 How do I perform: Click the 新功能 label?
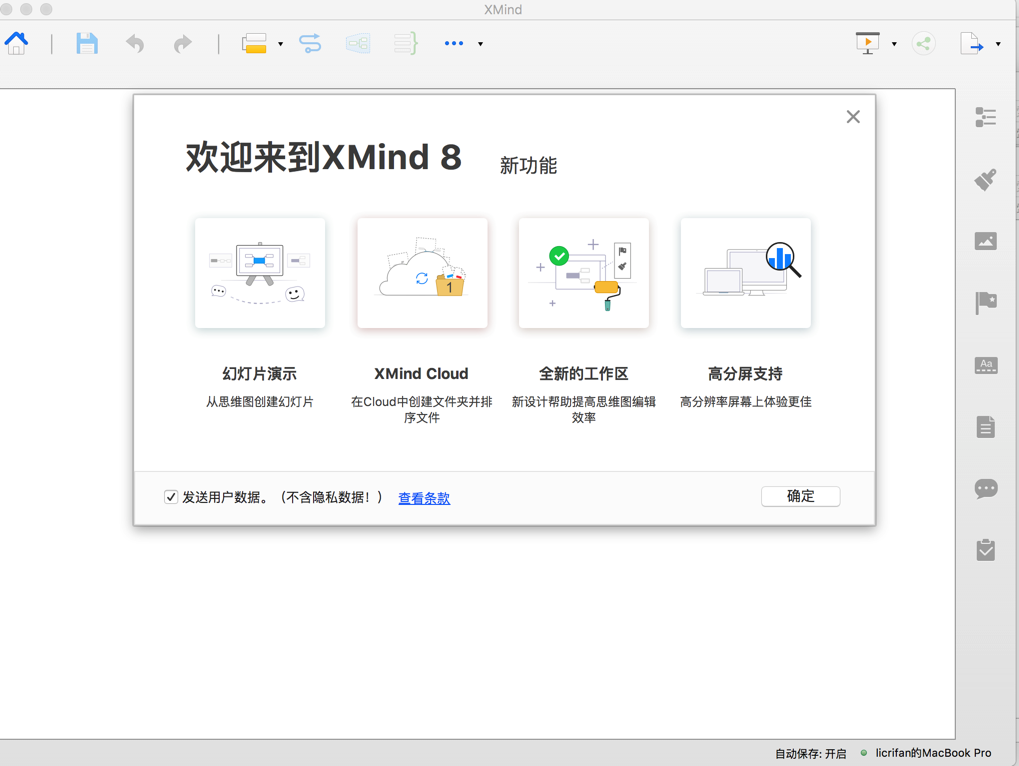click(528, 165)
